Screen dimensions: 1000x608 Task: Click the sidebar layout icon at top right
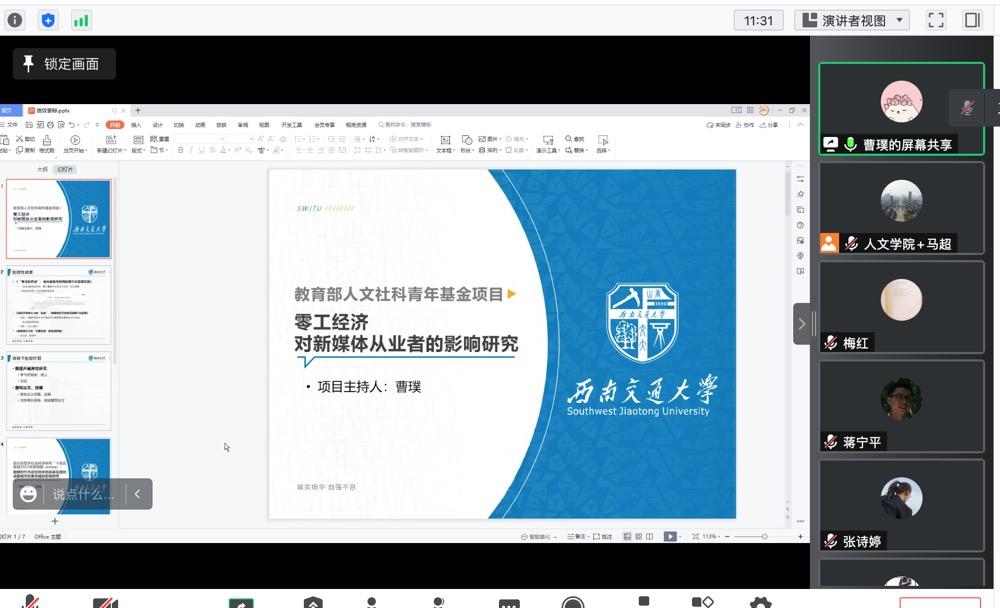click(x=972, y=20)
